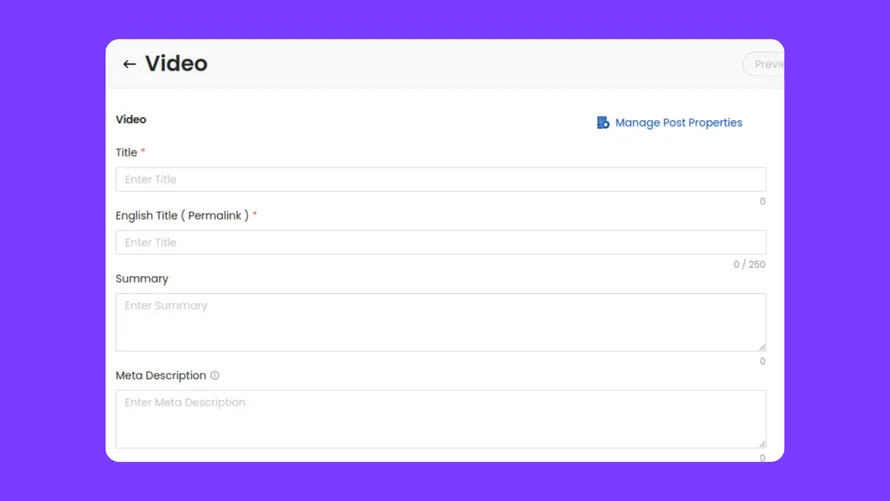Click the small Video section label
Screen dimensions: 890x501
coord(131,120)
